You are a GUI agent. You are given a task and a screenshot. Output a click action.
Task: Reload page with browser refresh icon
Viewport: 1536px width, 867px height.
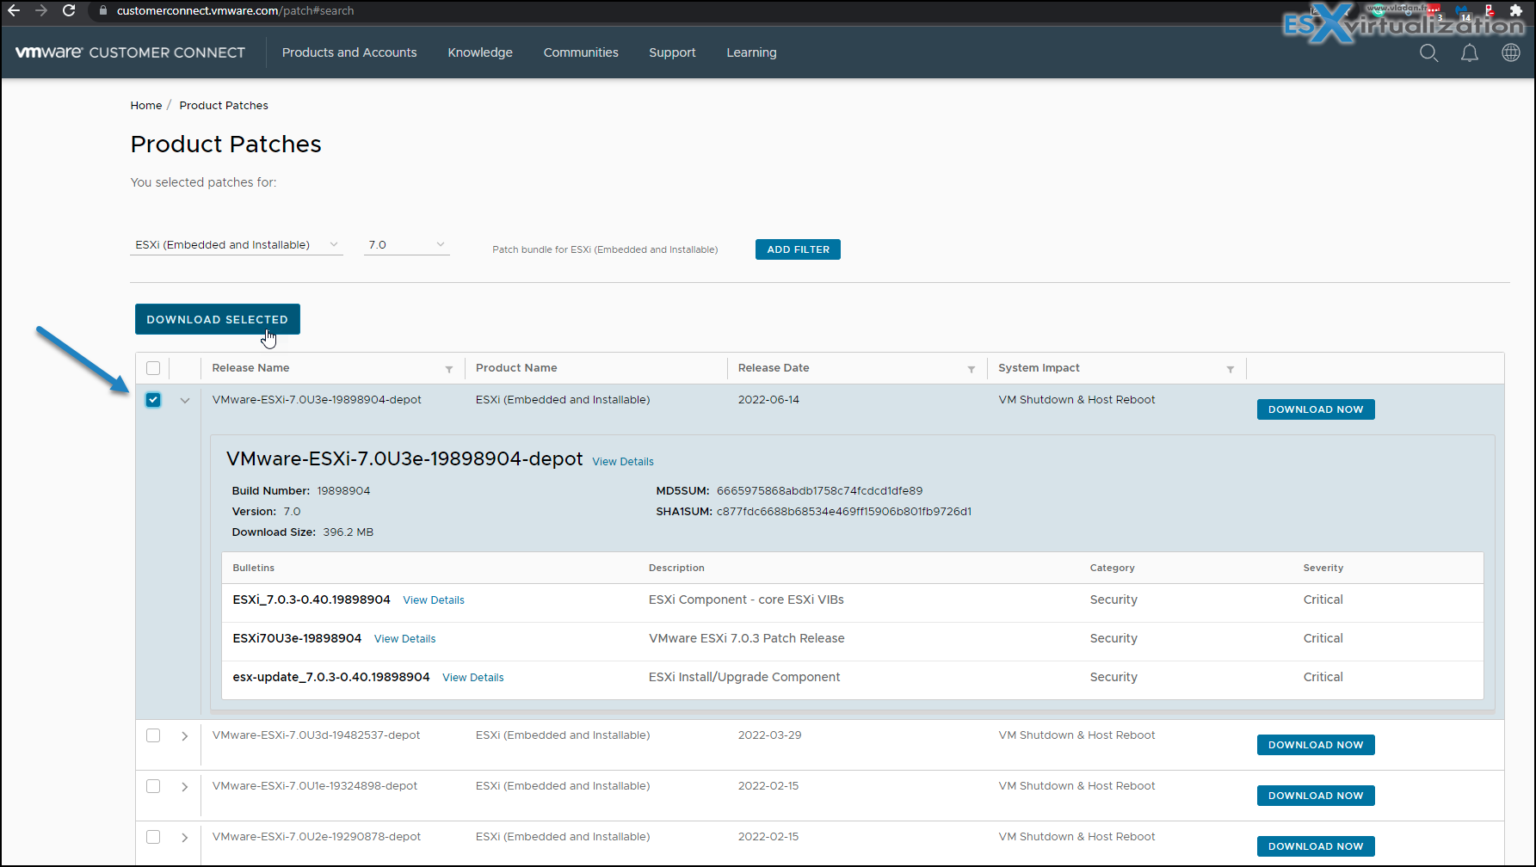pos(68,11)
